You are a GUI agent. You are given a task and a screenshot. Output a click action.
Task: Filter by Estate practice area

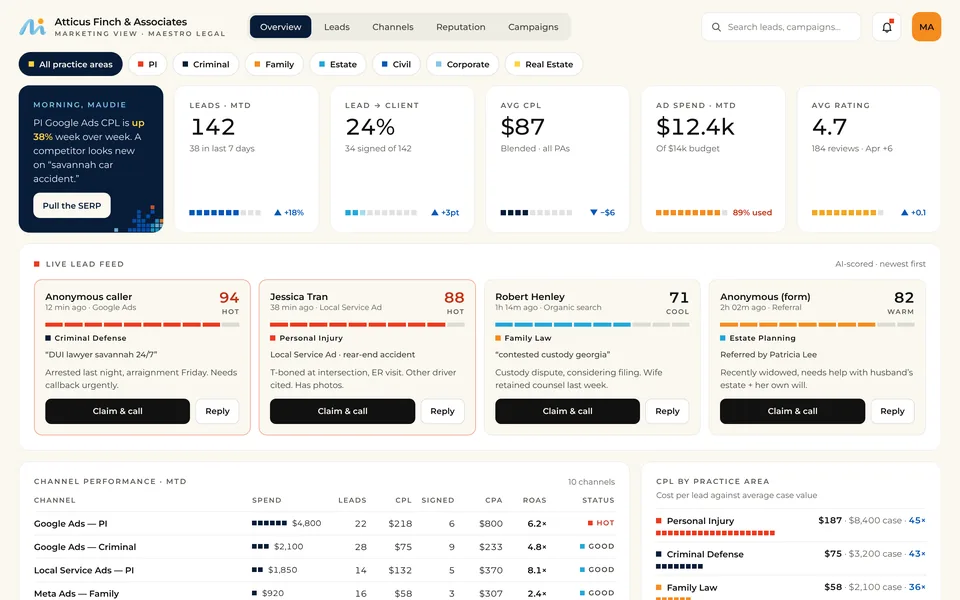tap(337, 64)
